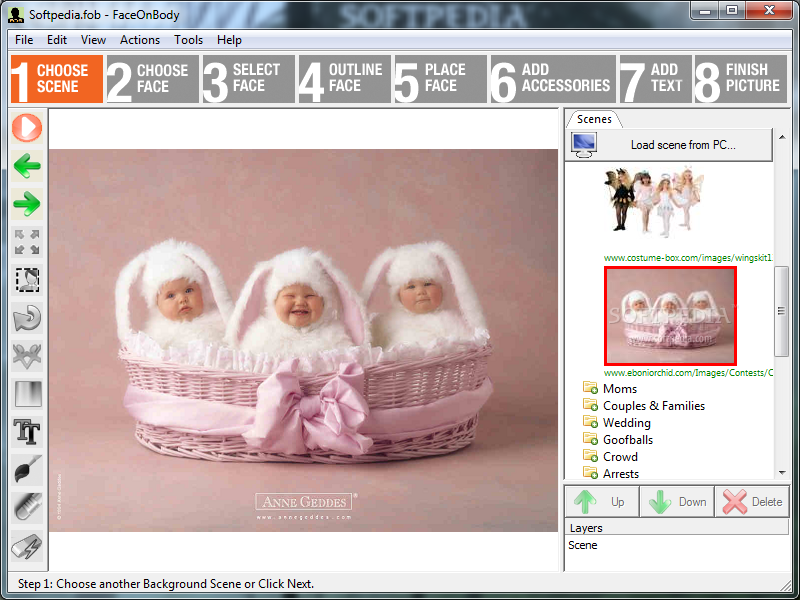The height and width of the screenshot is (600, 800).
Task: Select the face selection dashed-box tool
Action: [x=27, y=280]
